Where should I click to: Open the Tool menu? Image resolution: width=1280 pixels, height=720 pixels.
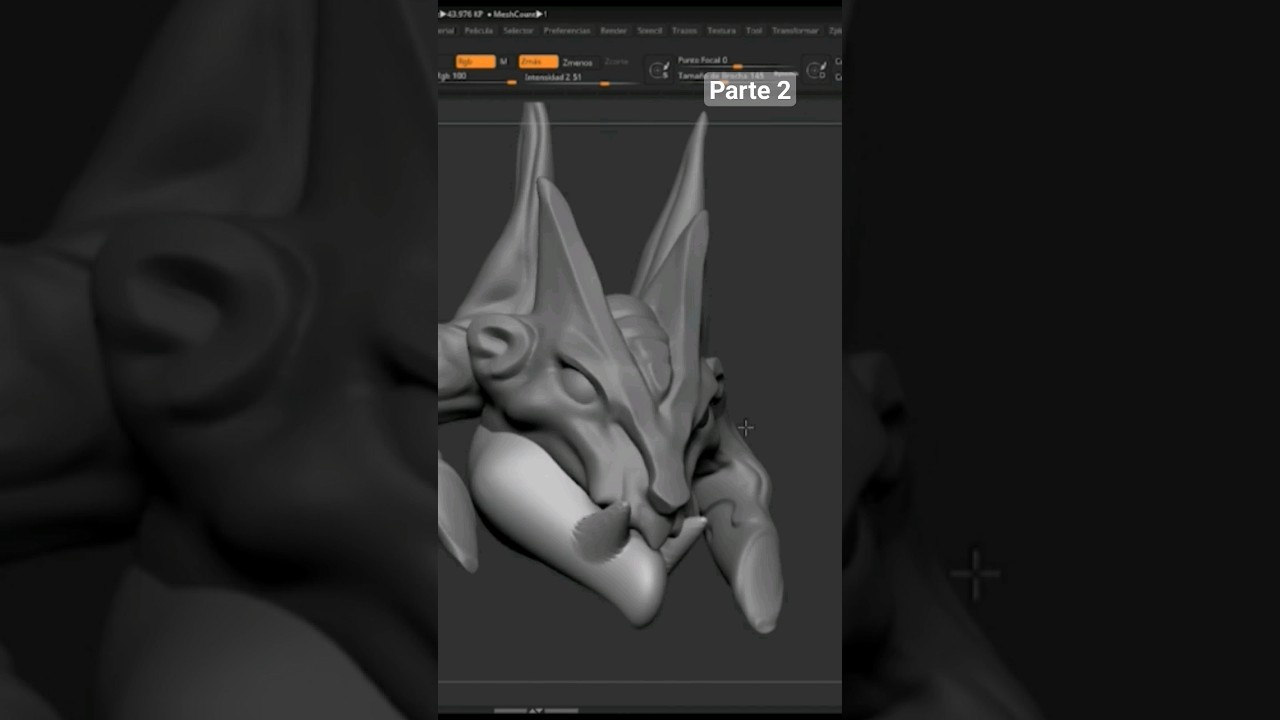[x=754, y=31]
